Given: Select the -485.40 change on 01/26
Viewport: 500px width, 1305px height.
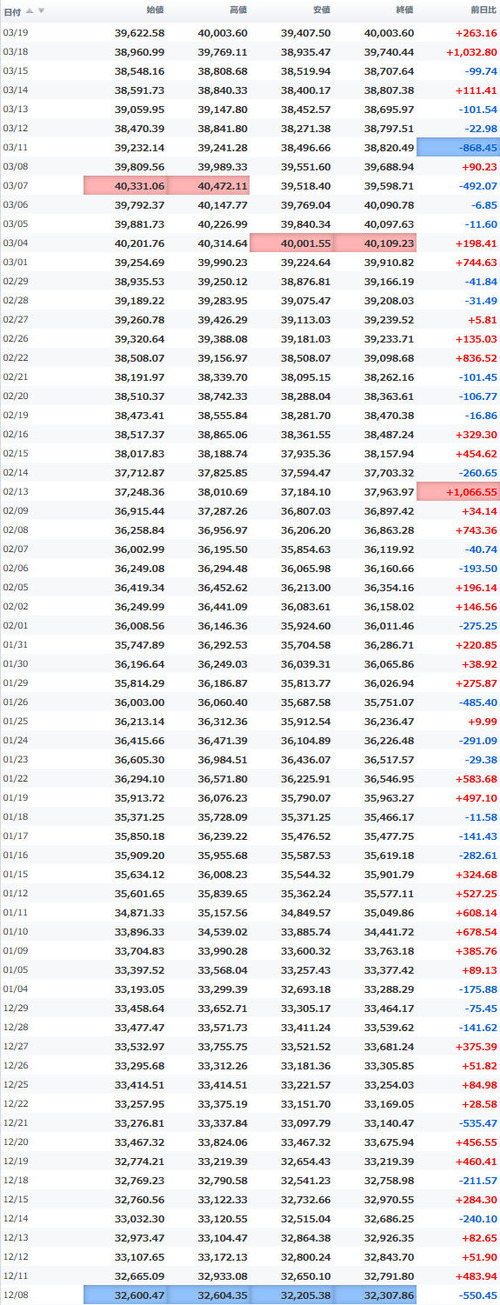Looking at the screenshot, I should click(477, 702).
